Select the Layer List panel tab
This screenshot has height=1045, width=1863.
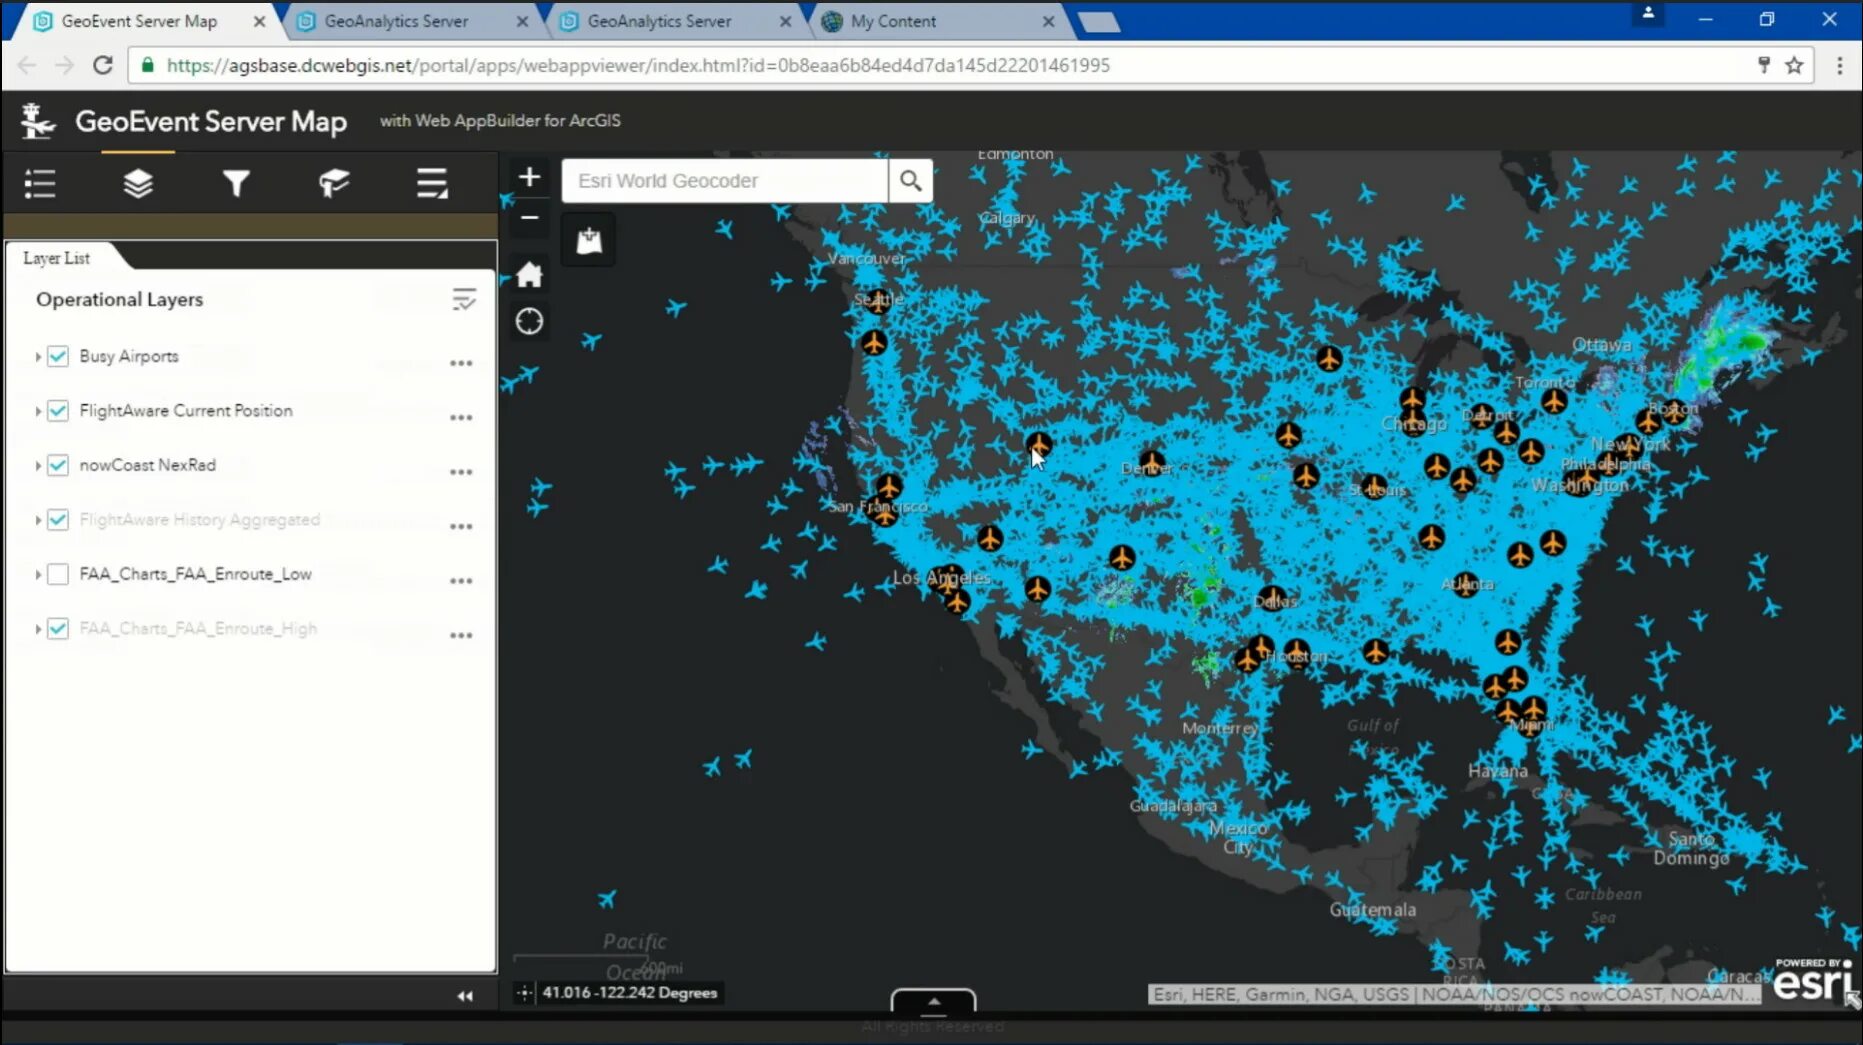57,258
